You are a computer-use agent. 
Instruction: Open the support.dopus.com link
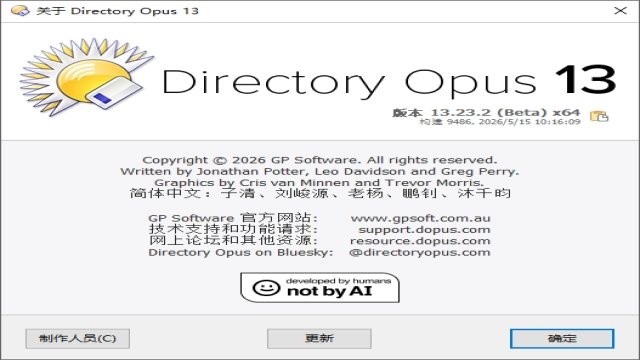pyautogui.click(x=424, y=230)
